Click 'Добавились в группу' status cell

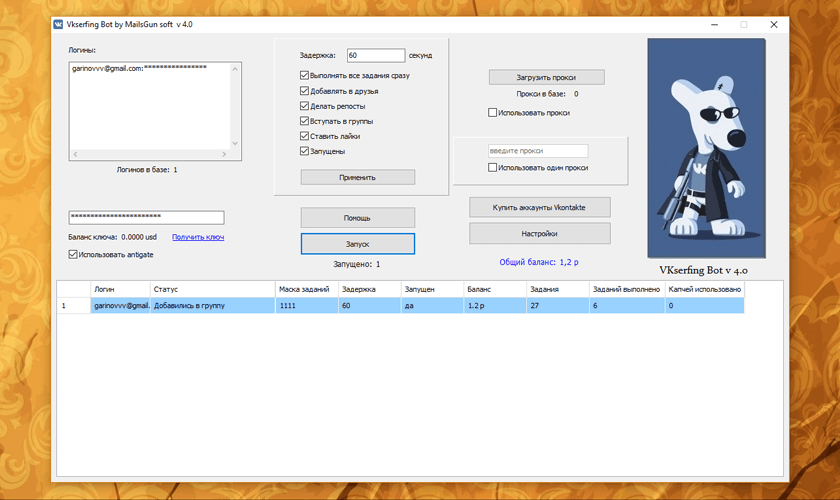coord(213,305)
